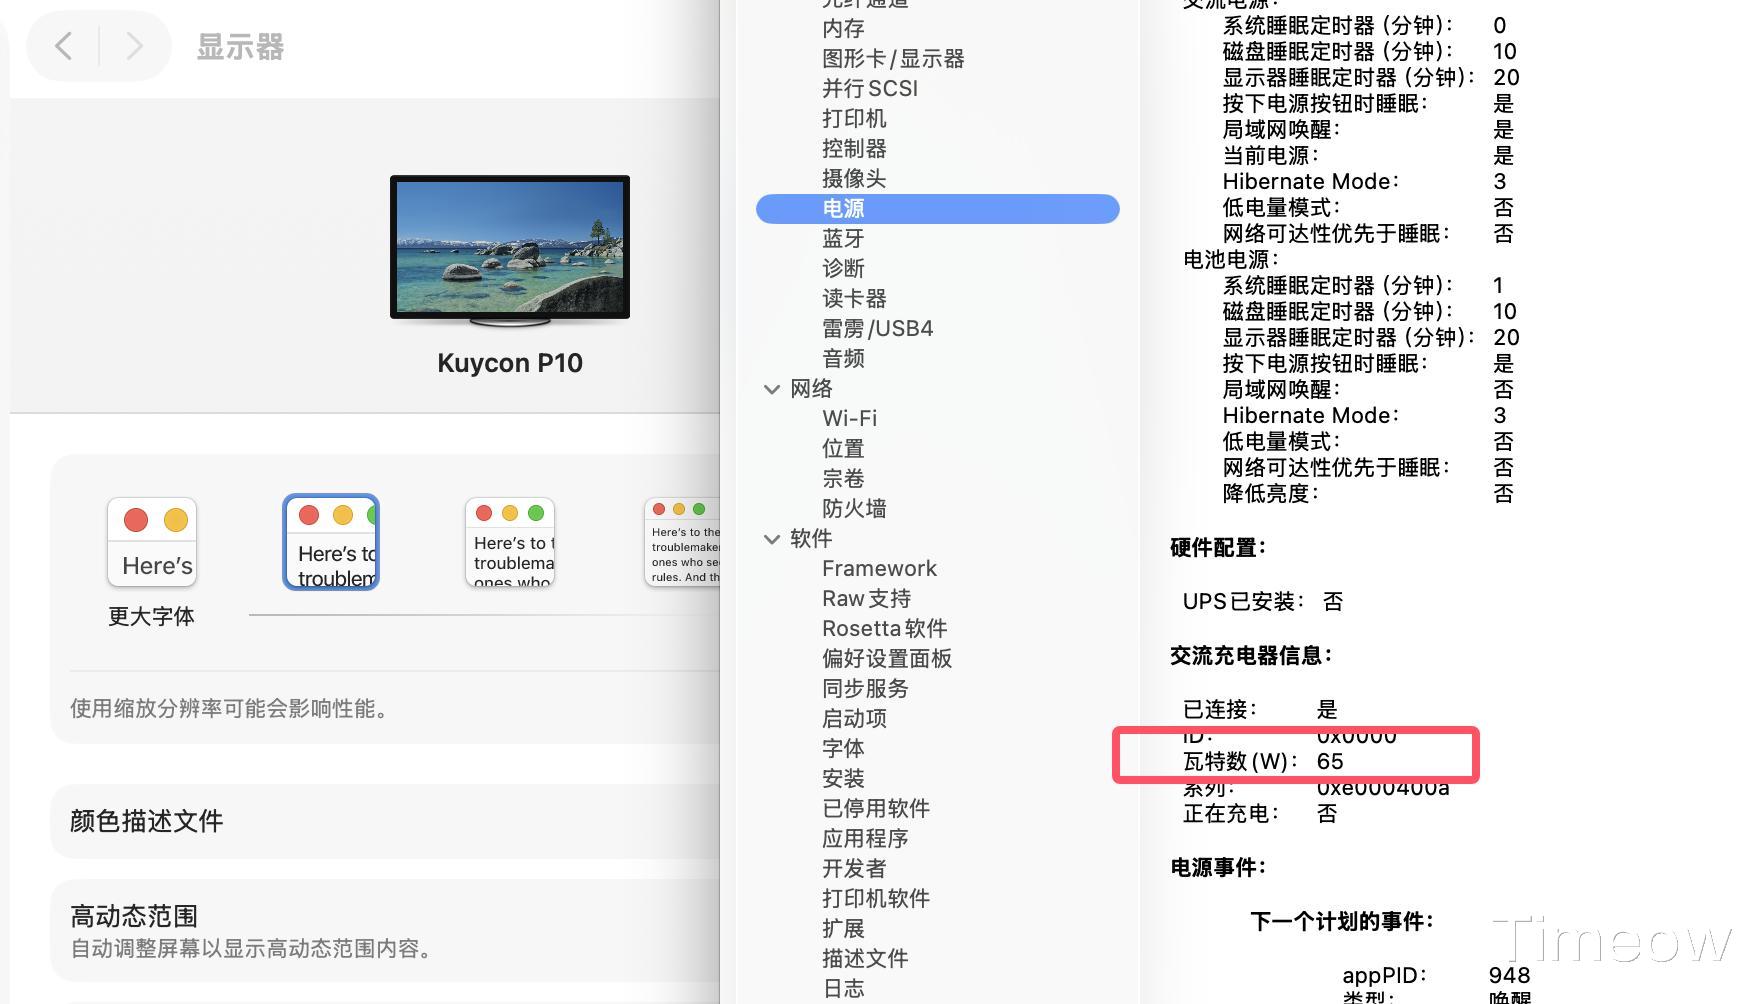Select 并行SCSI in the hardware list
The height and width of the screenshot is (1004, 1760).
(870, 89)
